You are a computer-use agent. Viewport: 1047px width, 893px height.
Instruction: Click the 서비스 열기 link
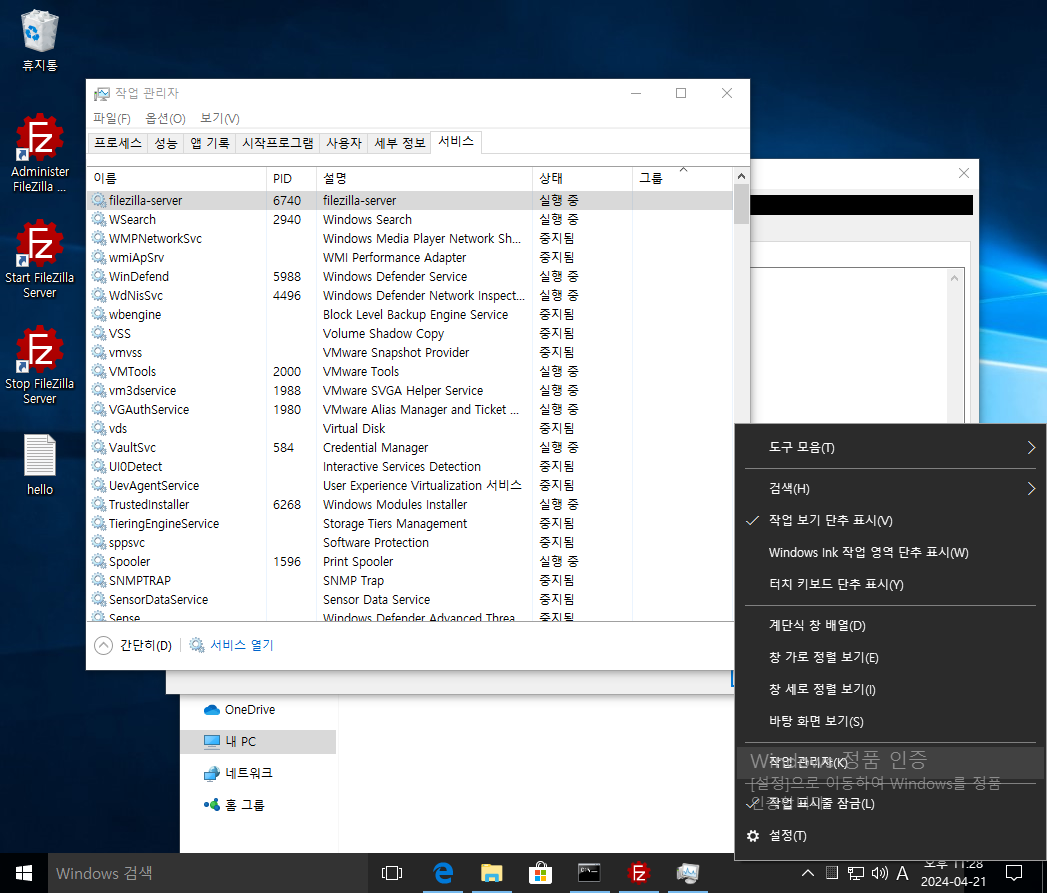242,645
